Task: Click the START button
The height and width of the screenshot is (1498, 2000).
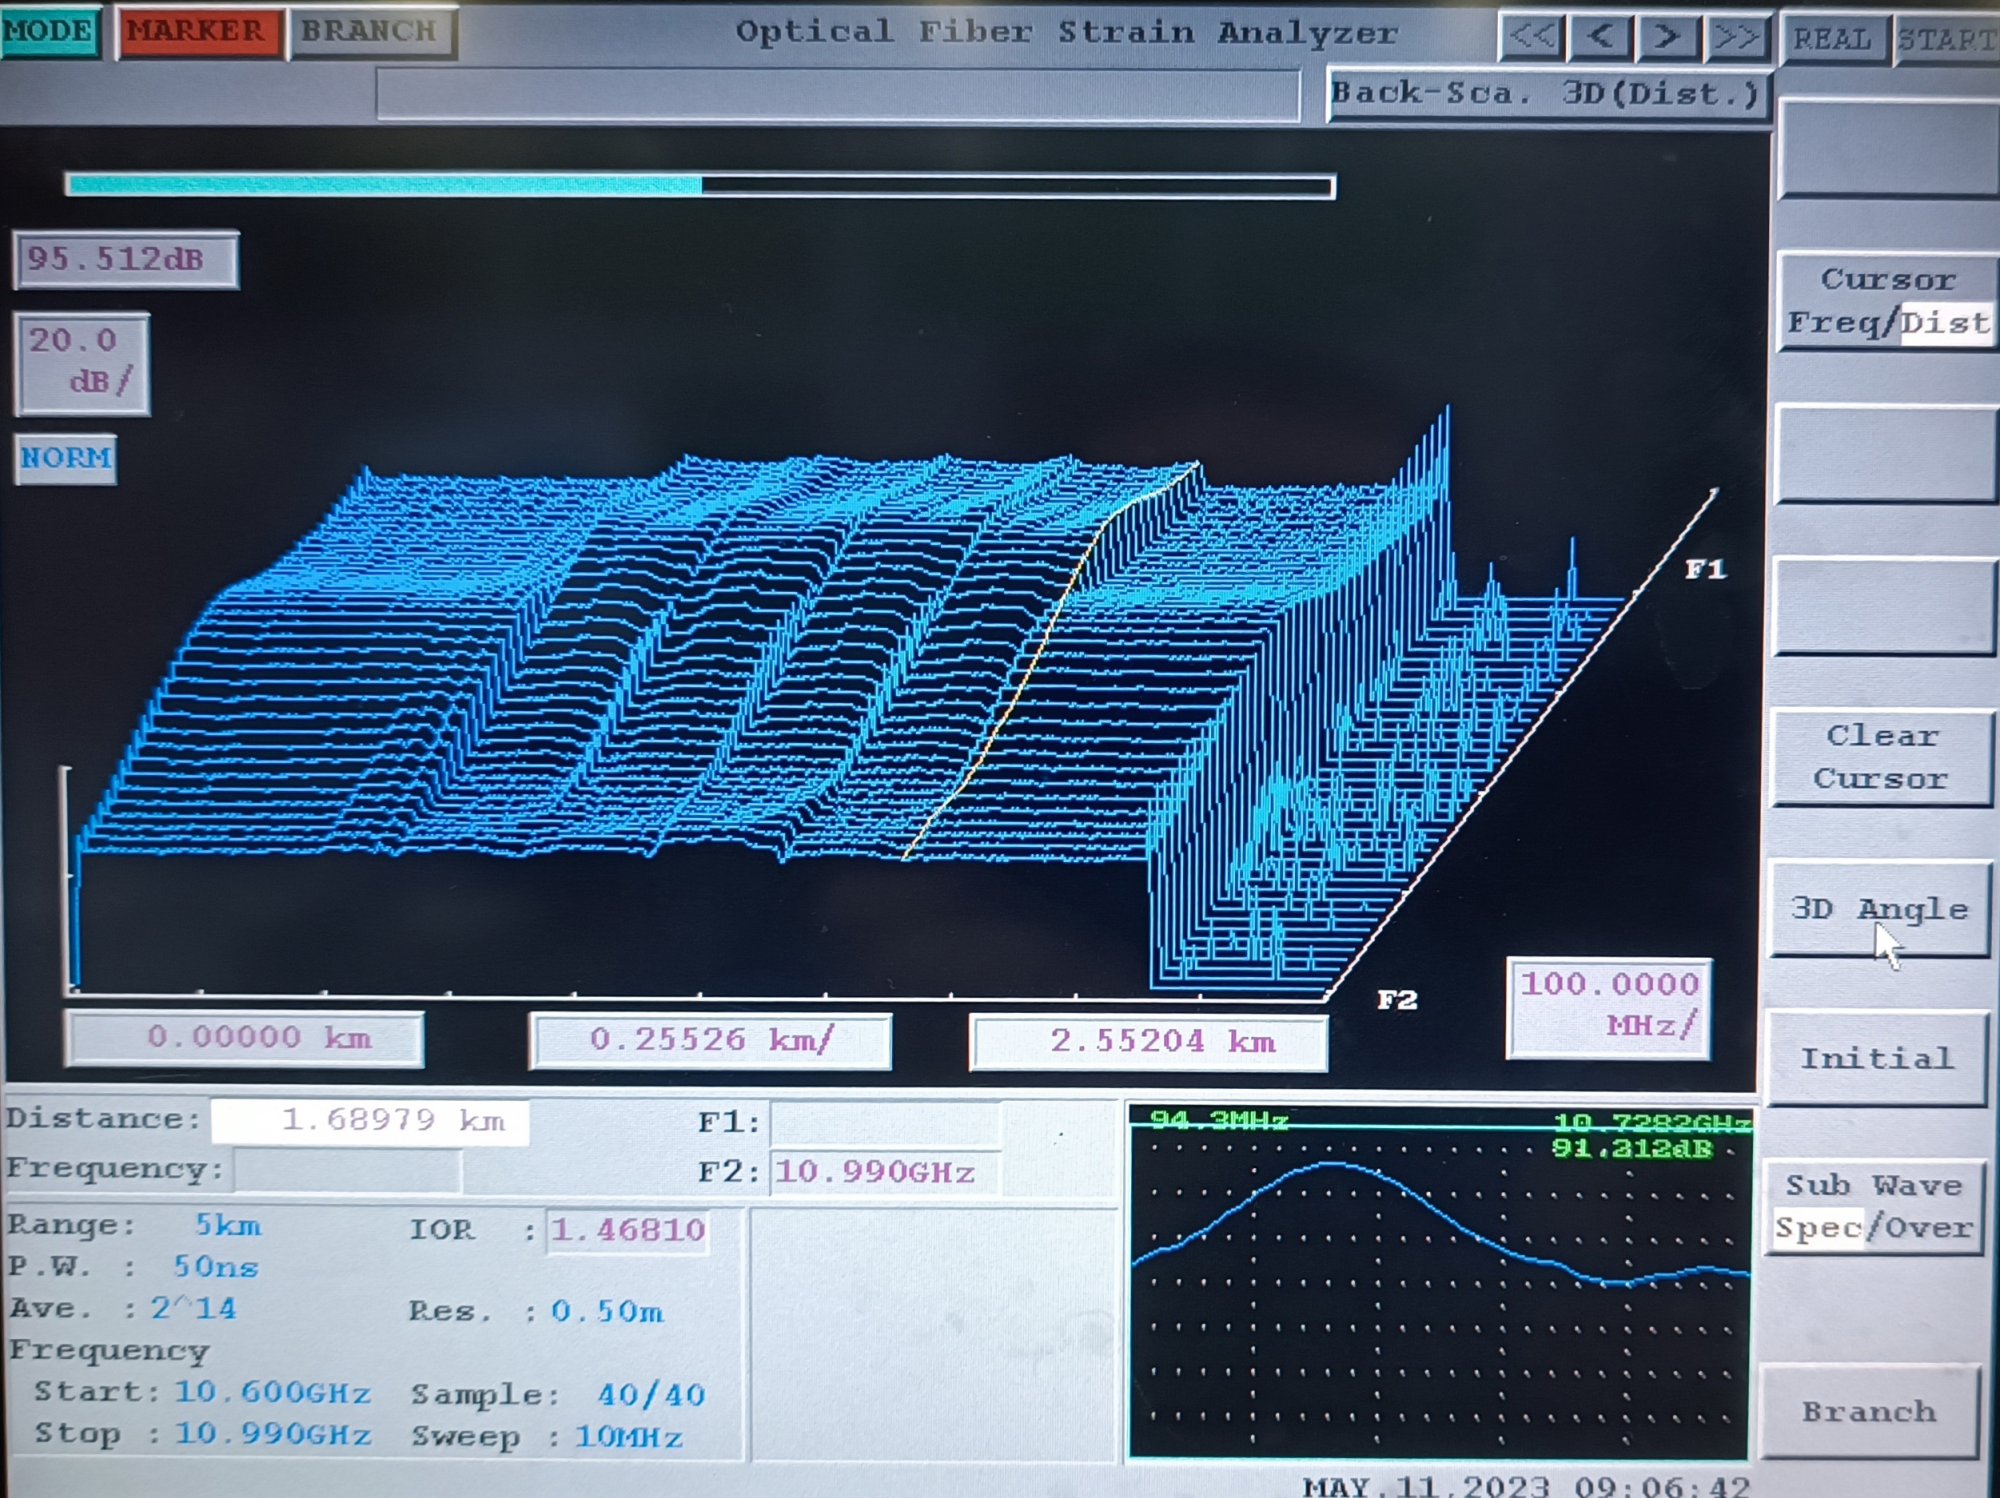Action: 1945,40
